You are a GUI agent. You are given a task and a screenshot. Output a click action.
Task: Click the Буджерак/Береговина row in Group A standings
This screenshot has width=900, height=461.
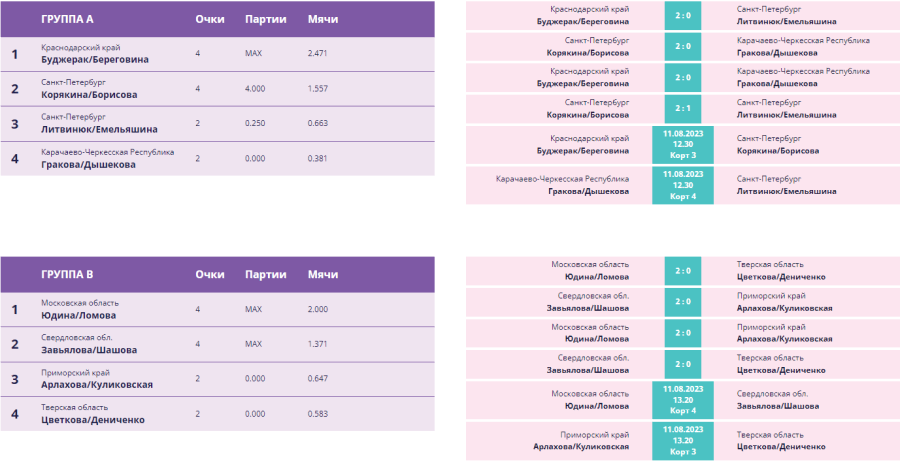coord(95,59)
